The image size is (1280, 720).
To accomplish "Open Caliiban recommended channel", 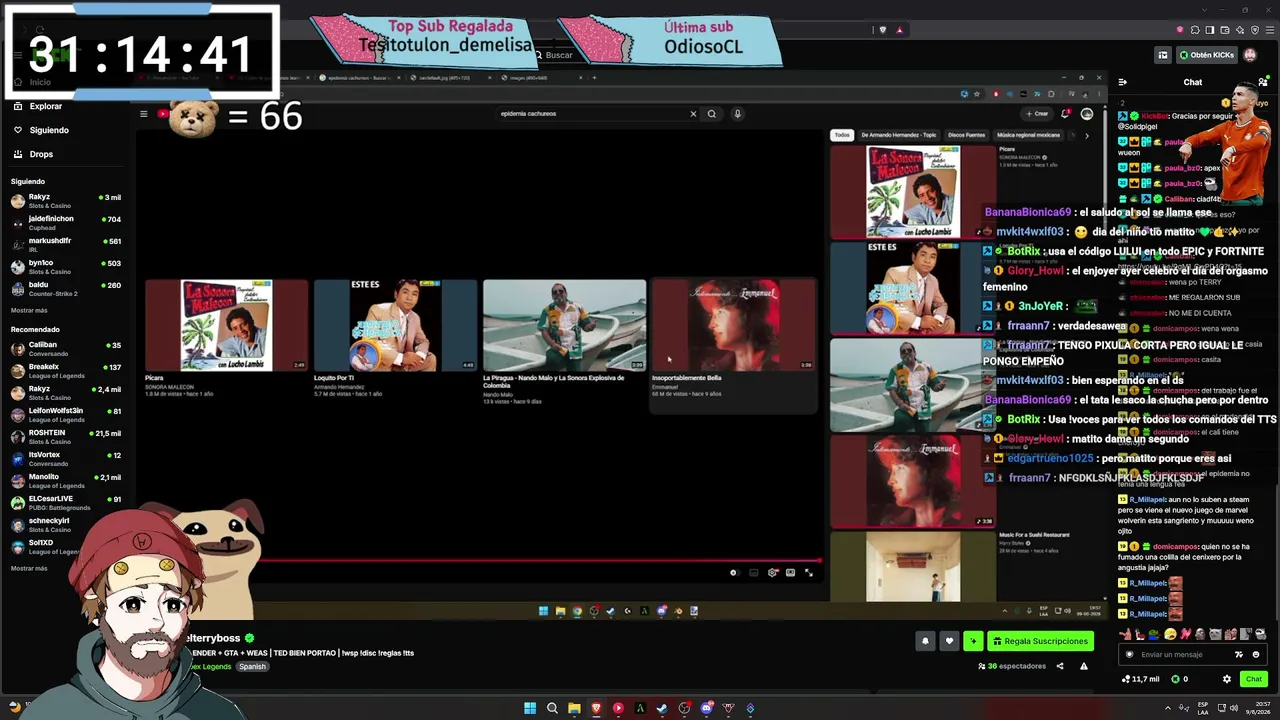I will tap(66, 348).
